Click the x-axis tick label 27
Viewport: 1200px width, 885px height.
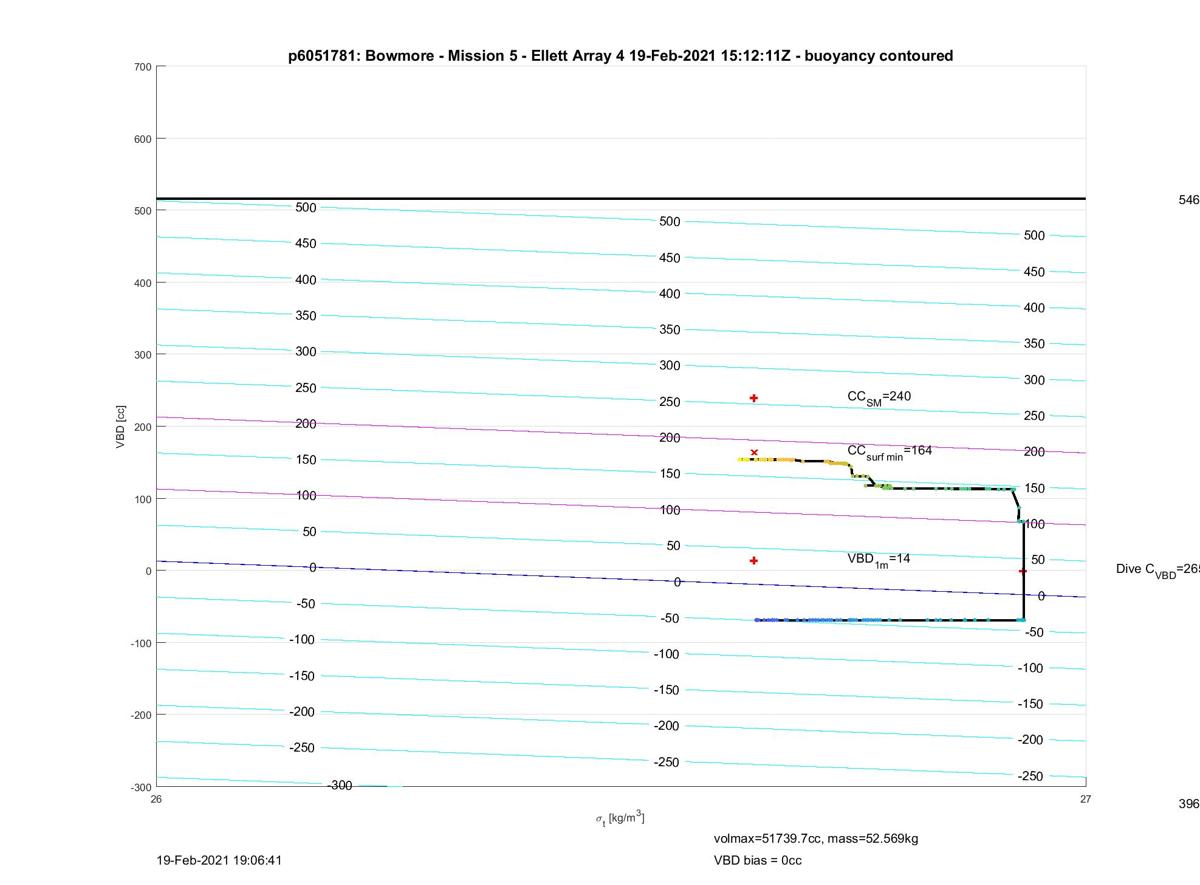(1085, 799)
